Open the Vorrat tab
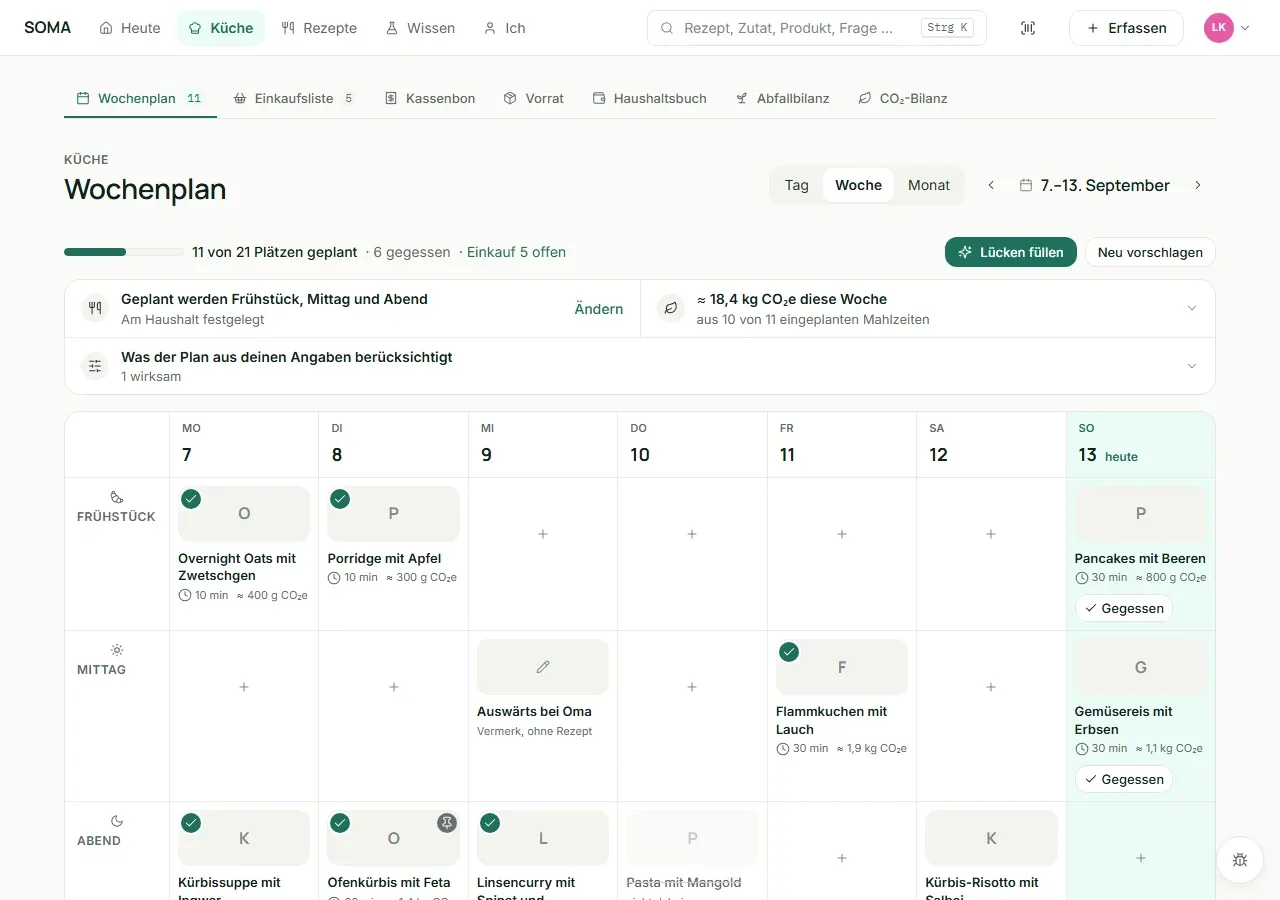 [x=534, y=98]
